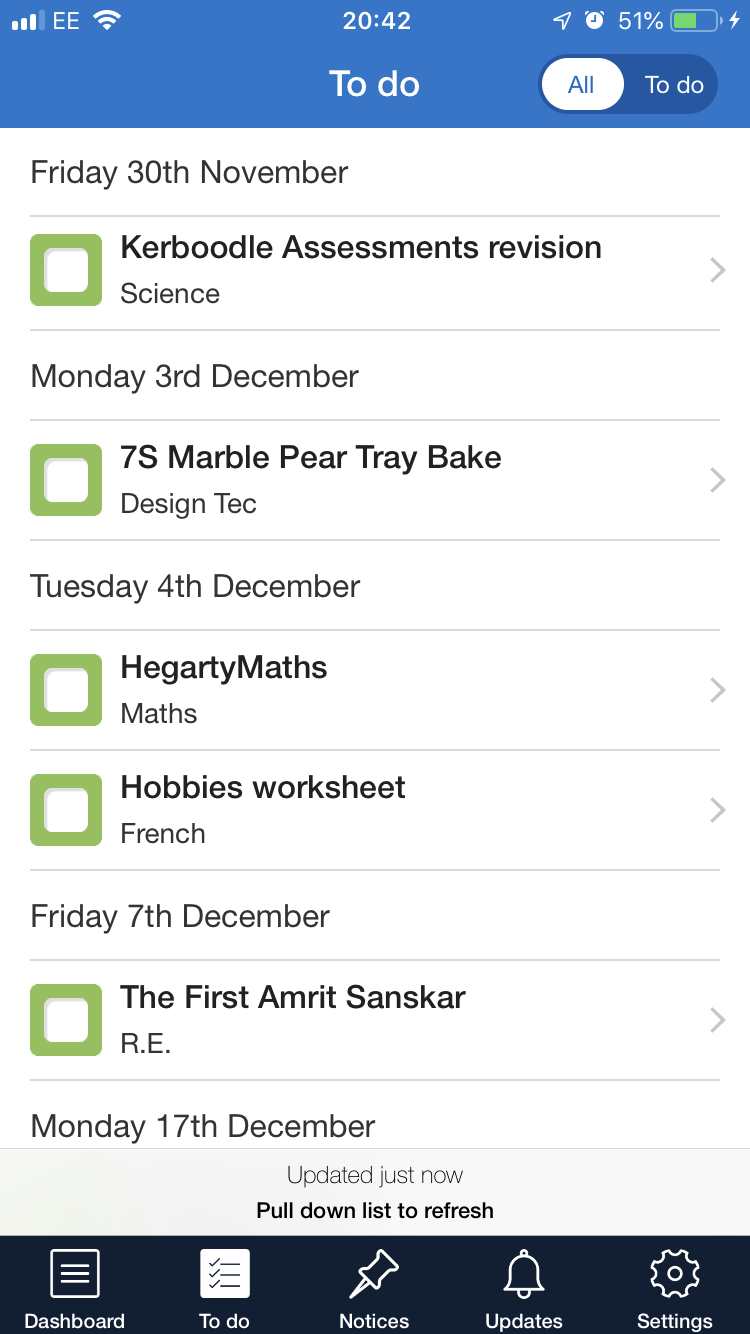750x1334 pixels.
Task: Expand Kerboodle Assessments revision chevron
Action: click(x=716, y=270)
